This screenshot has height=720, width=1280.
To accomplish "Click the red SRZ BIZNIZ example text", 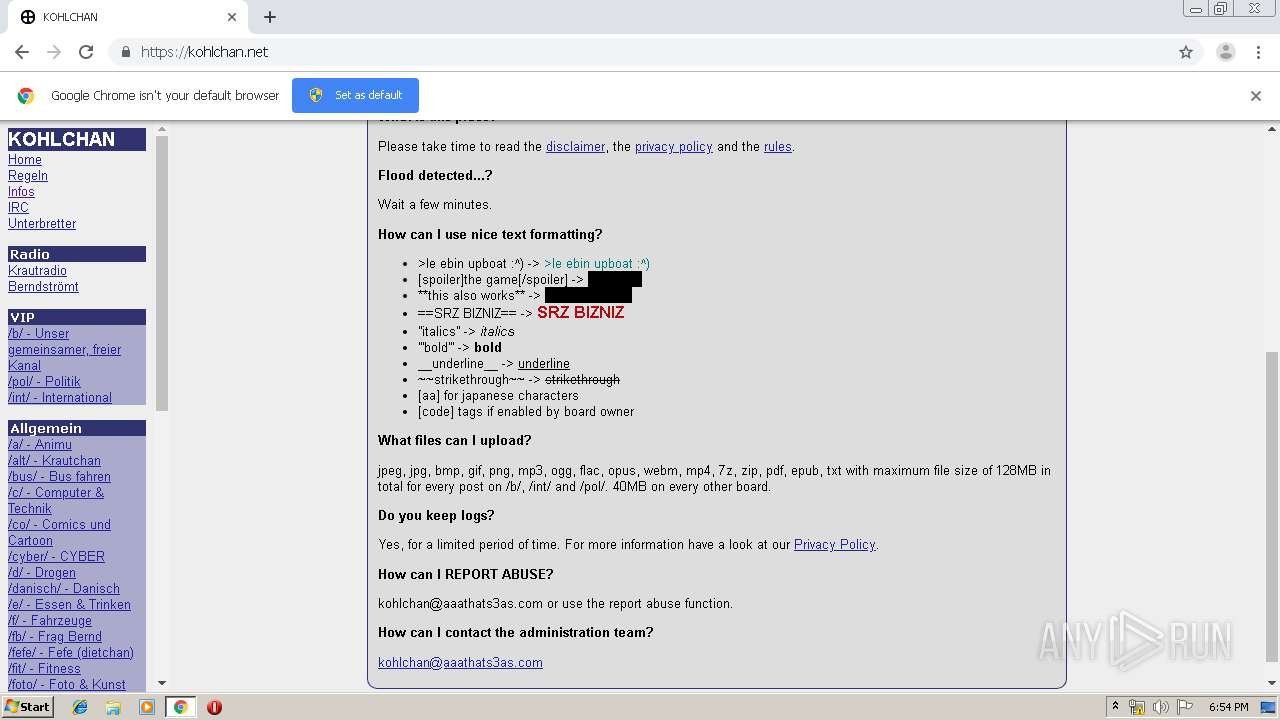I will point(580,313).
